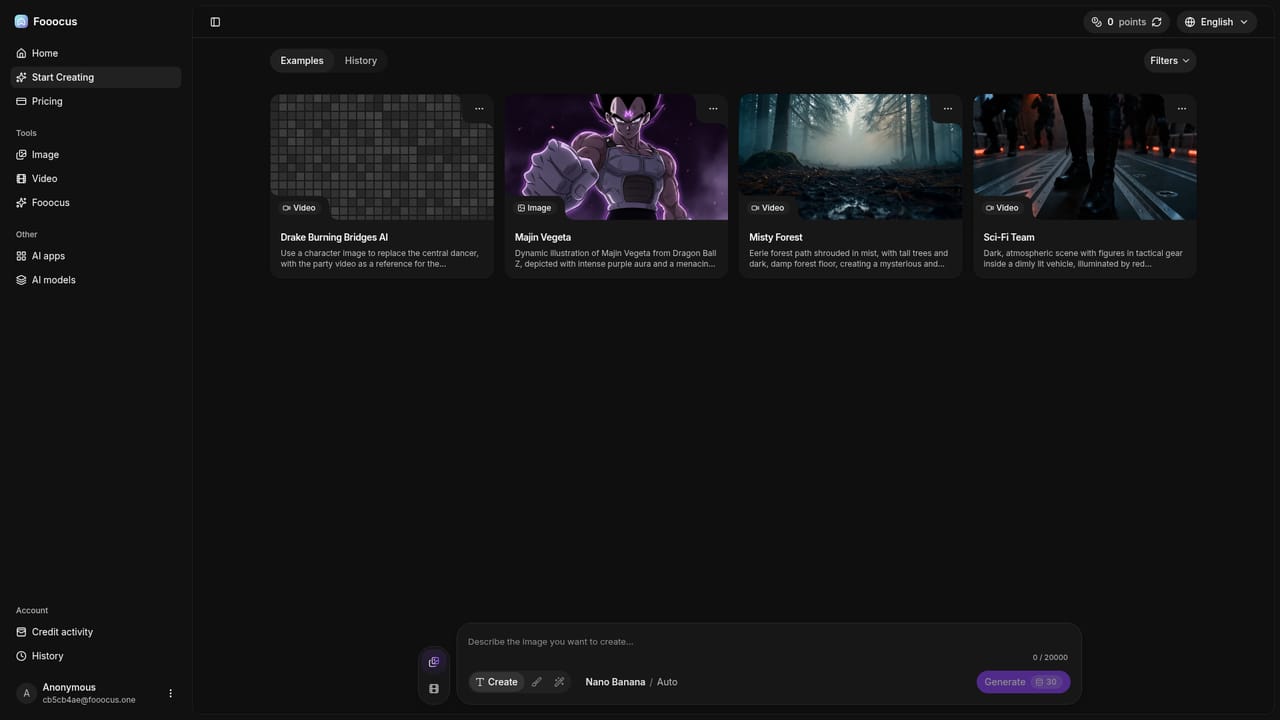1280x720 pixels.
Task: Click the Anonymous user avatar
Action: point(27,693)
